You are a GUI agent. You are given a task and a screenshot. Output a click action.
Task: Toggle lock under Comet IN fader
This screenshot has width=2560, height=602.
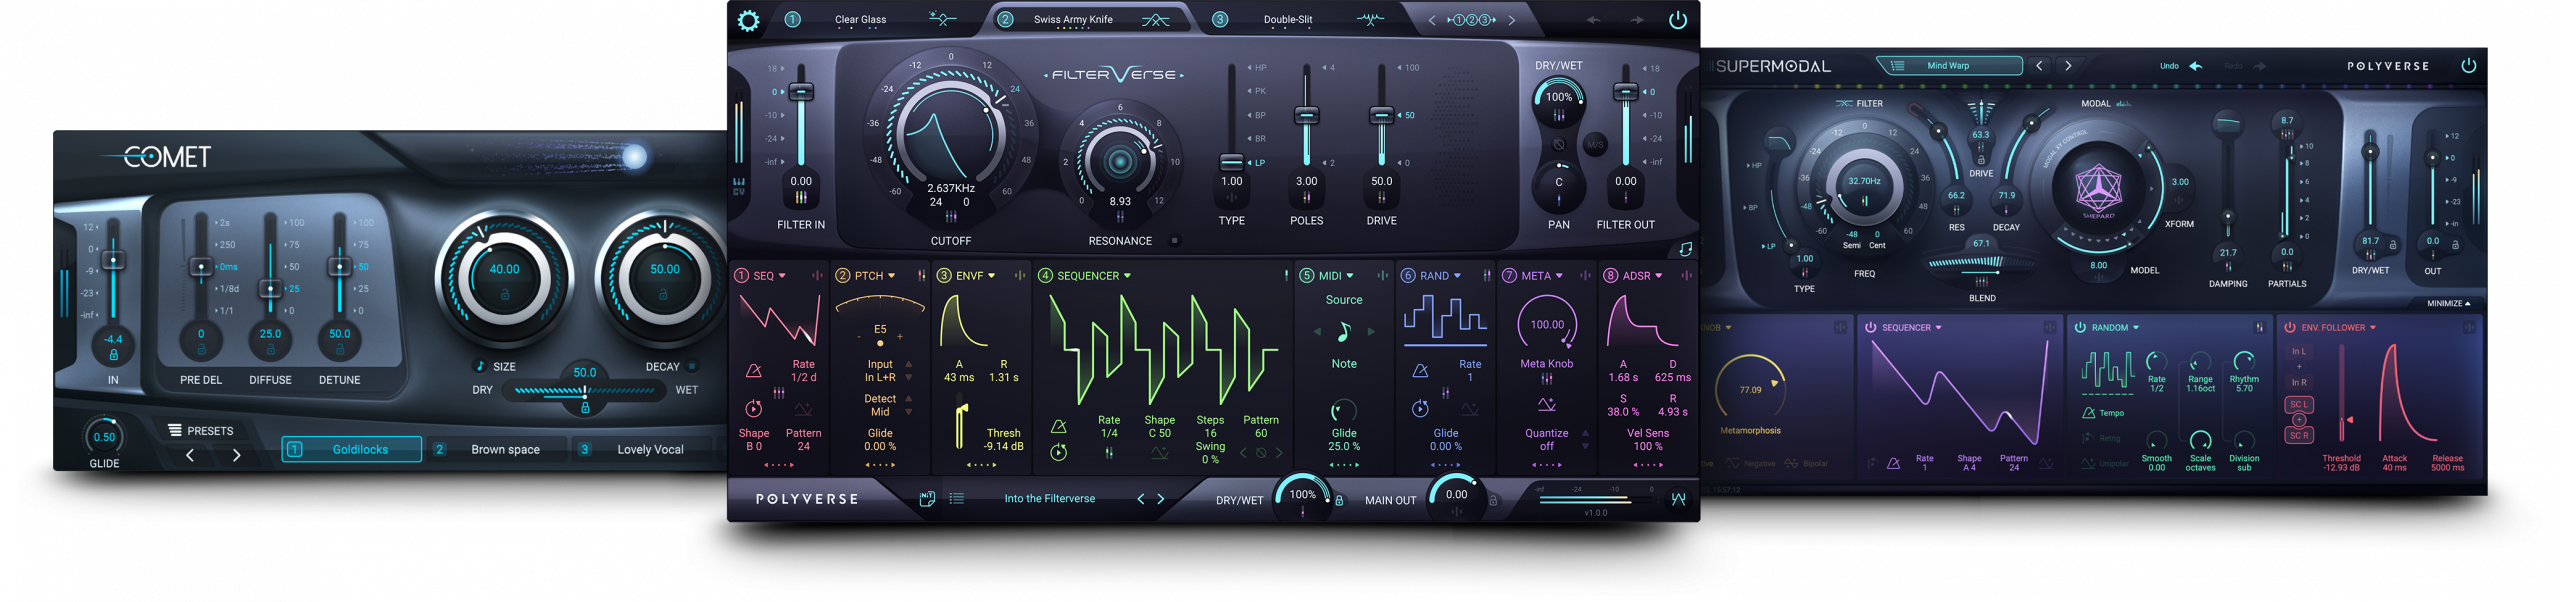click(113, 355)
